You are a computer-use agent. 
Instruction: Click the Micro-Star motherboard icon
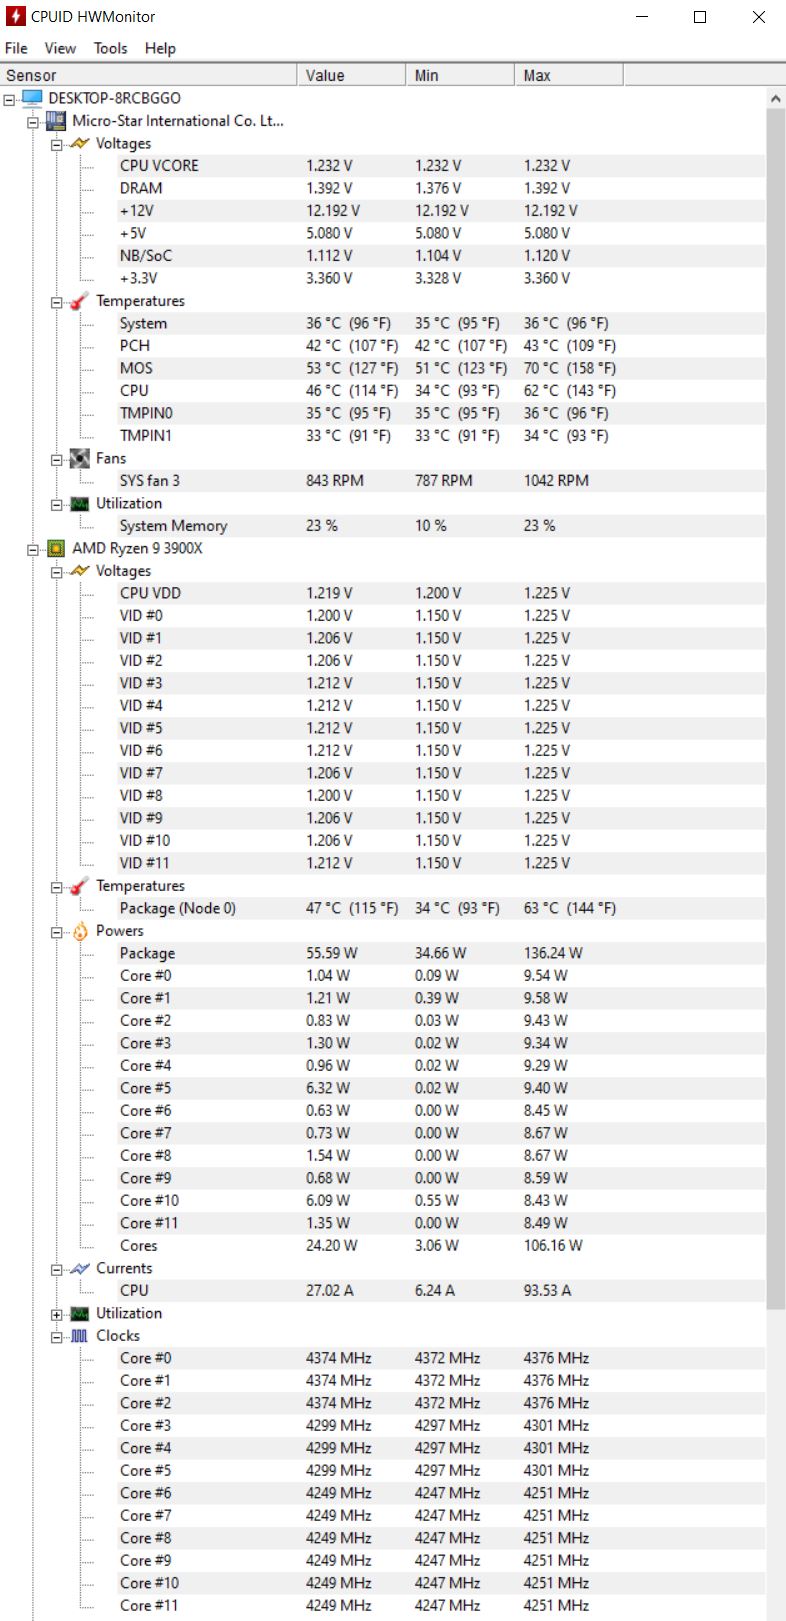(x=56, y=121)
